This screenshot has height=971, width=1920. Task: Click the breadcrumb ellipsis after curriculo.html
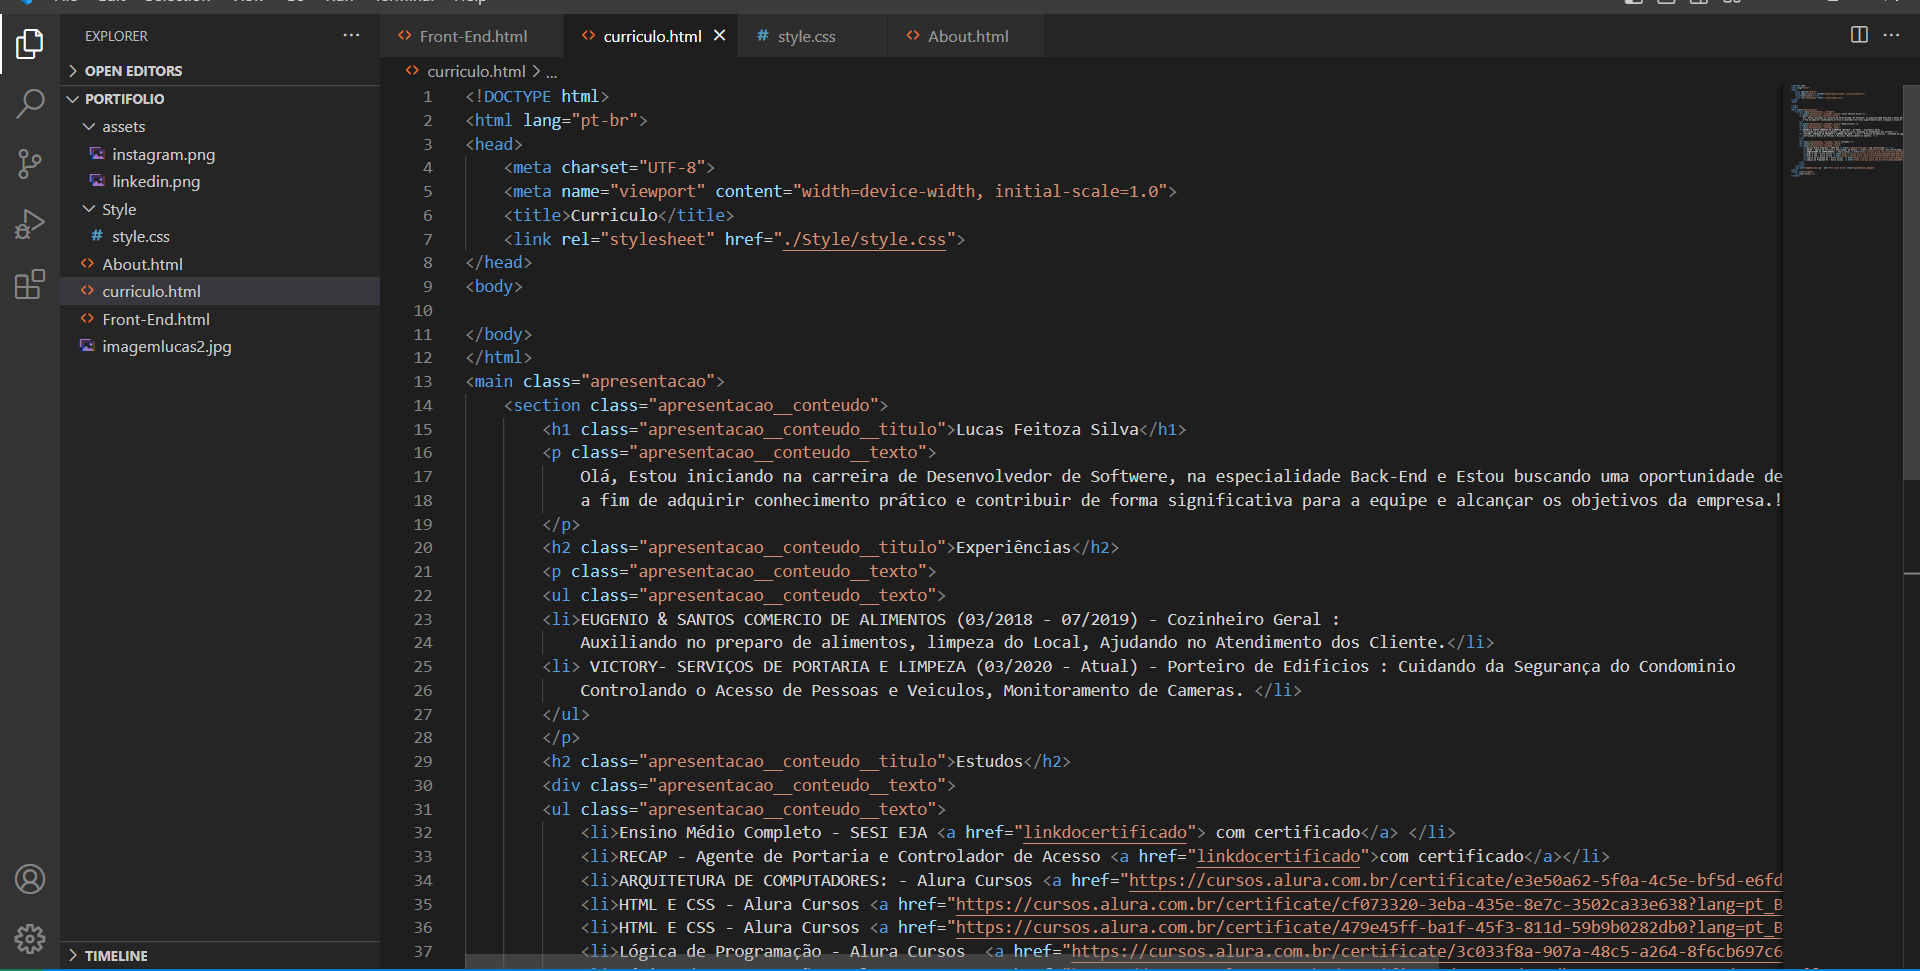551,72
